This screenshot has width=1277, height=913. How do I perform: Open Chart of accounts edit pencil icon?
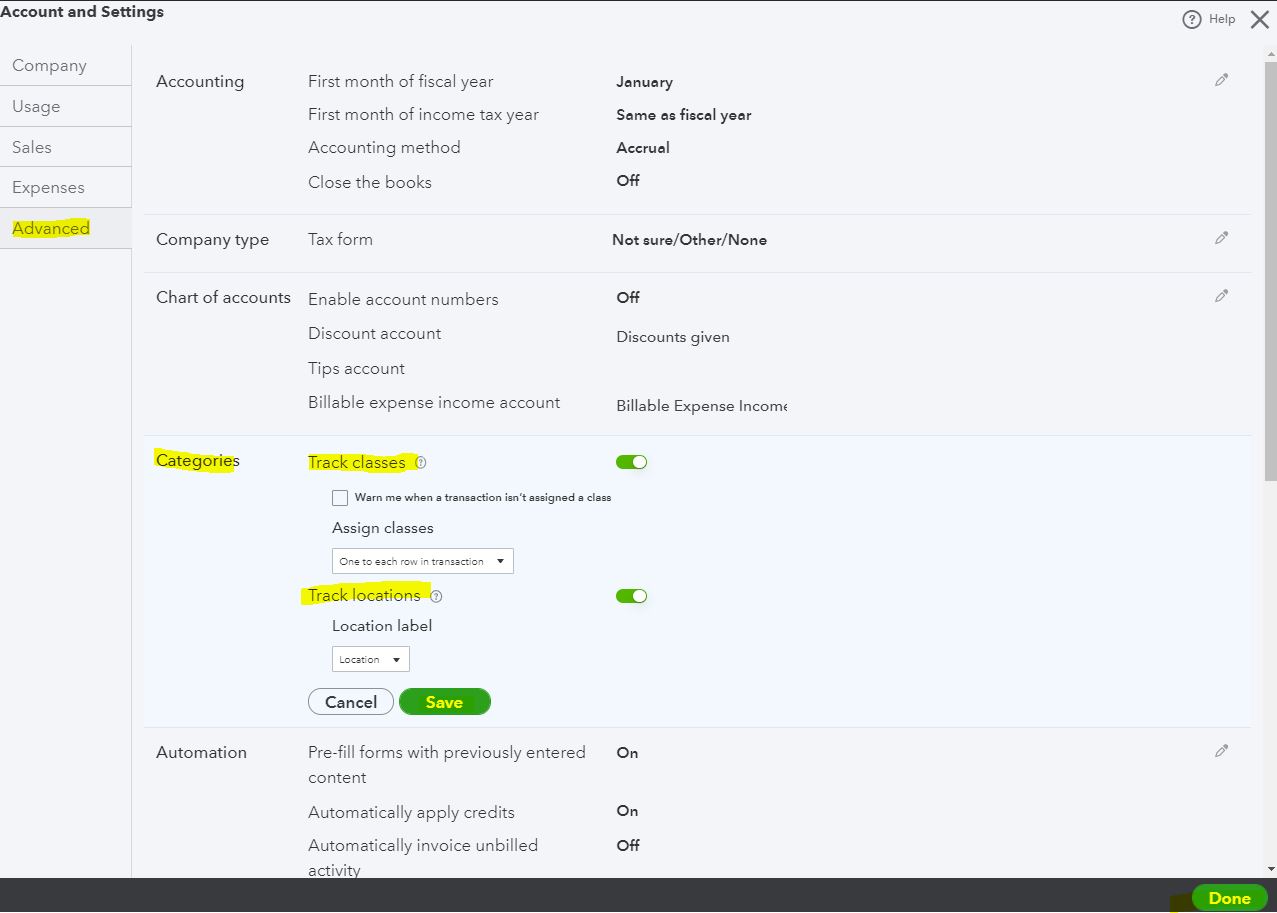[1221, 295]
